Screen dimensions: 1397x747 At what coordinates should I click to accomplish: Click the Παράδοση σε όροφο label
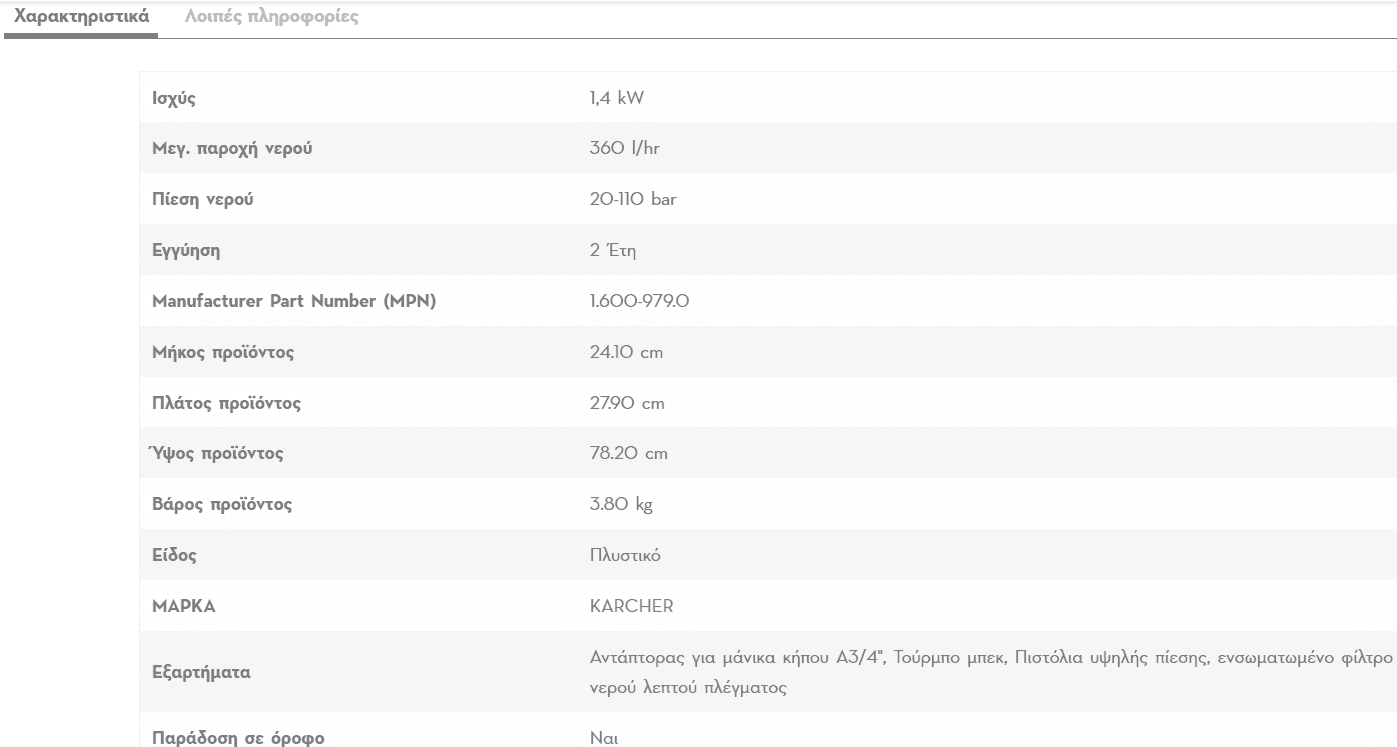pos(238,739)
